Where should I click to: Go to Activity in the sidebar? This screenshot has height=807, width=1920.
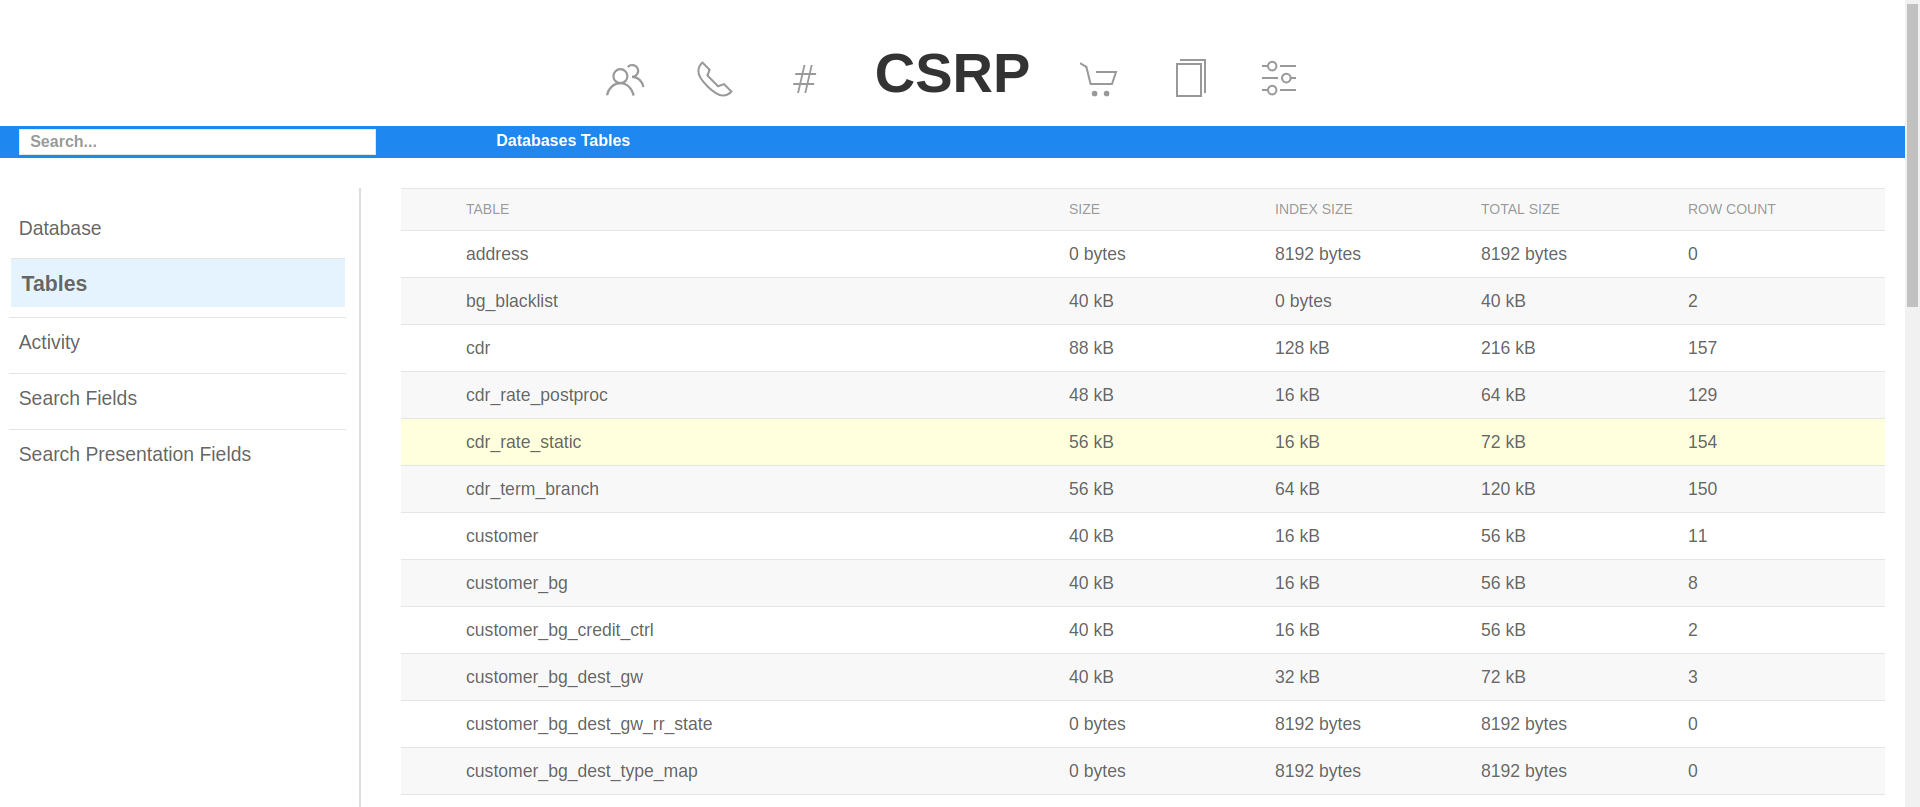49,342
